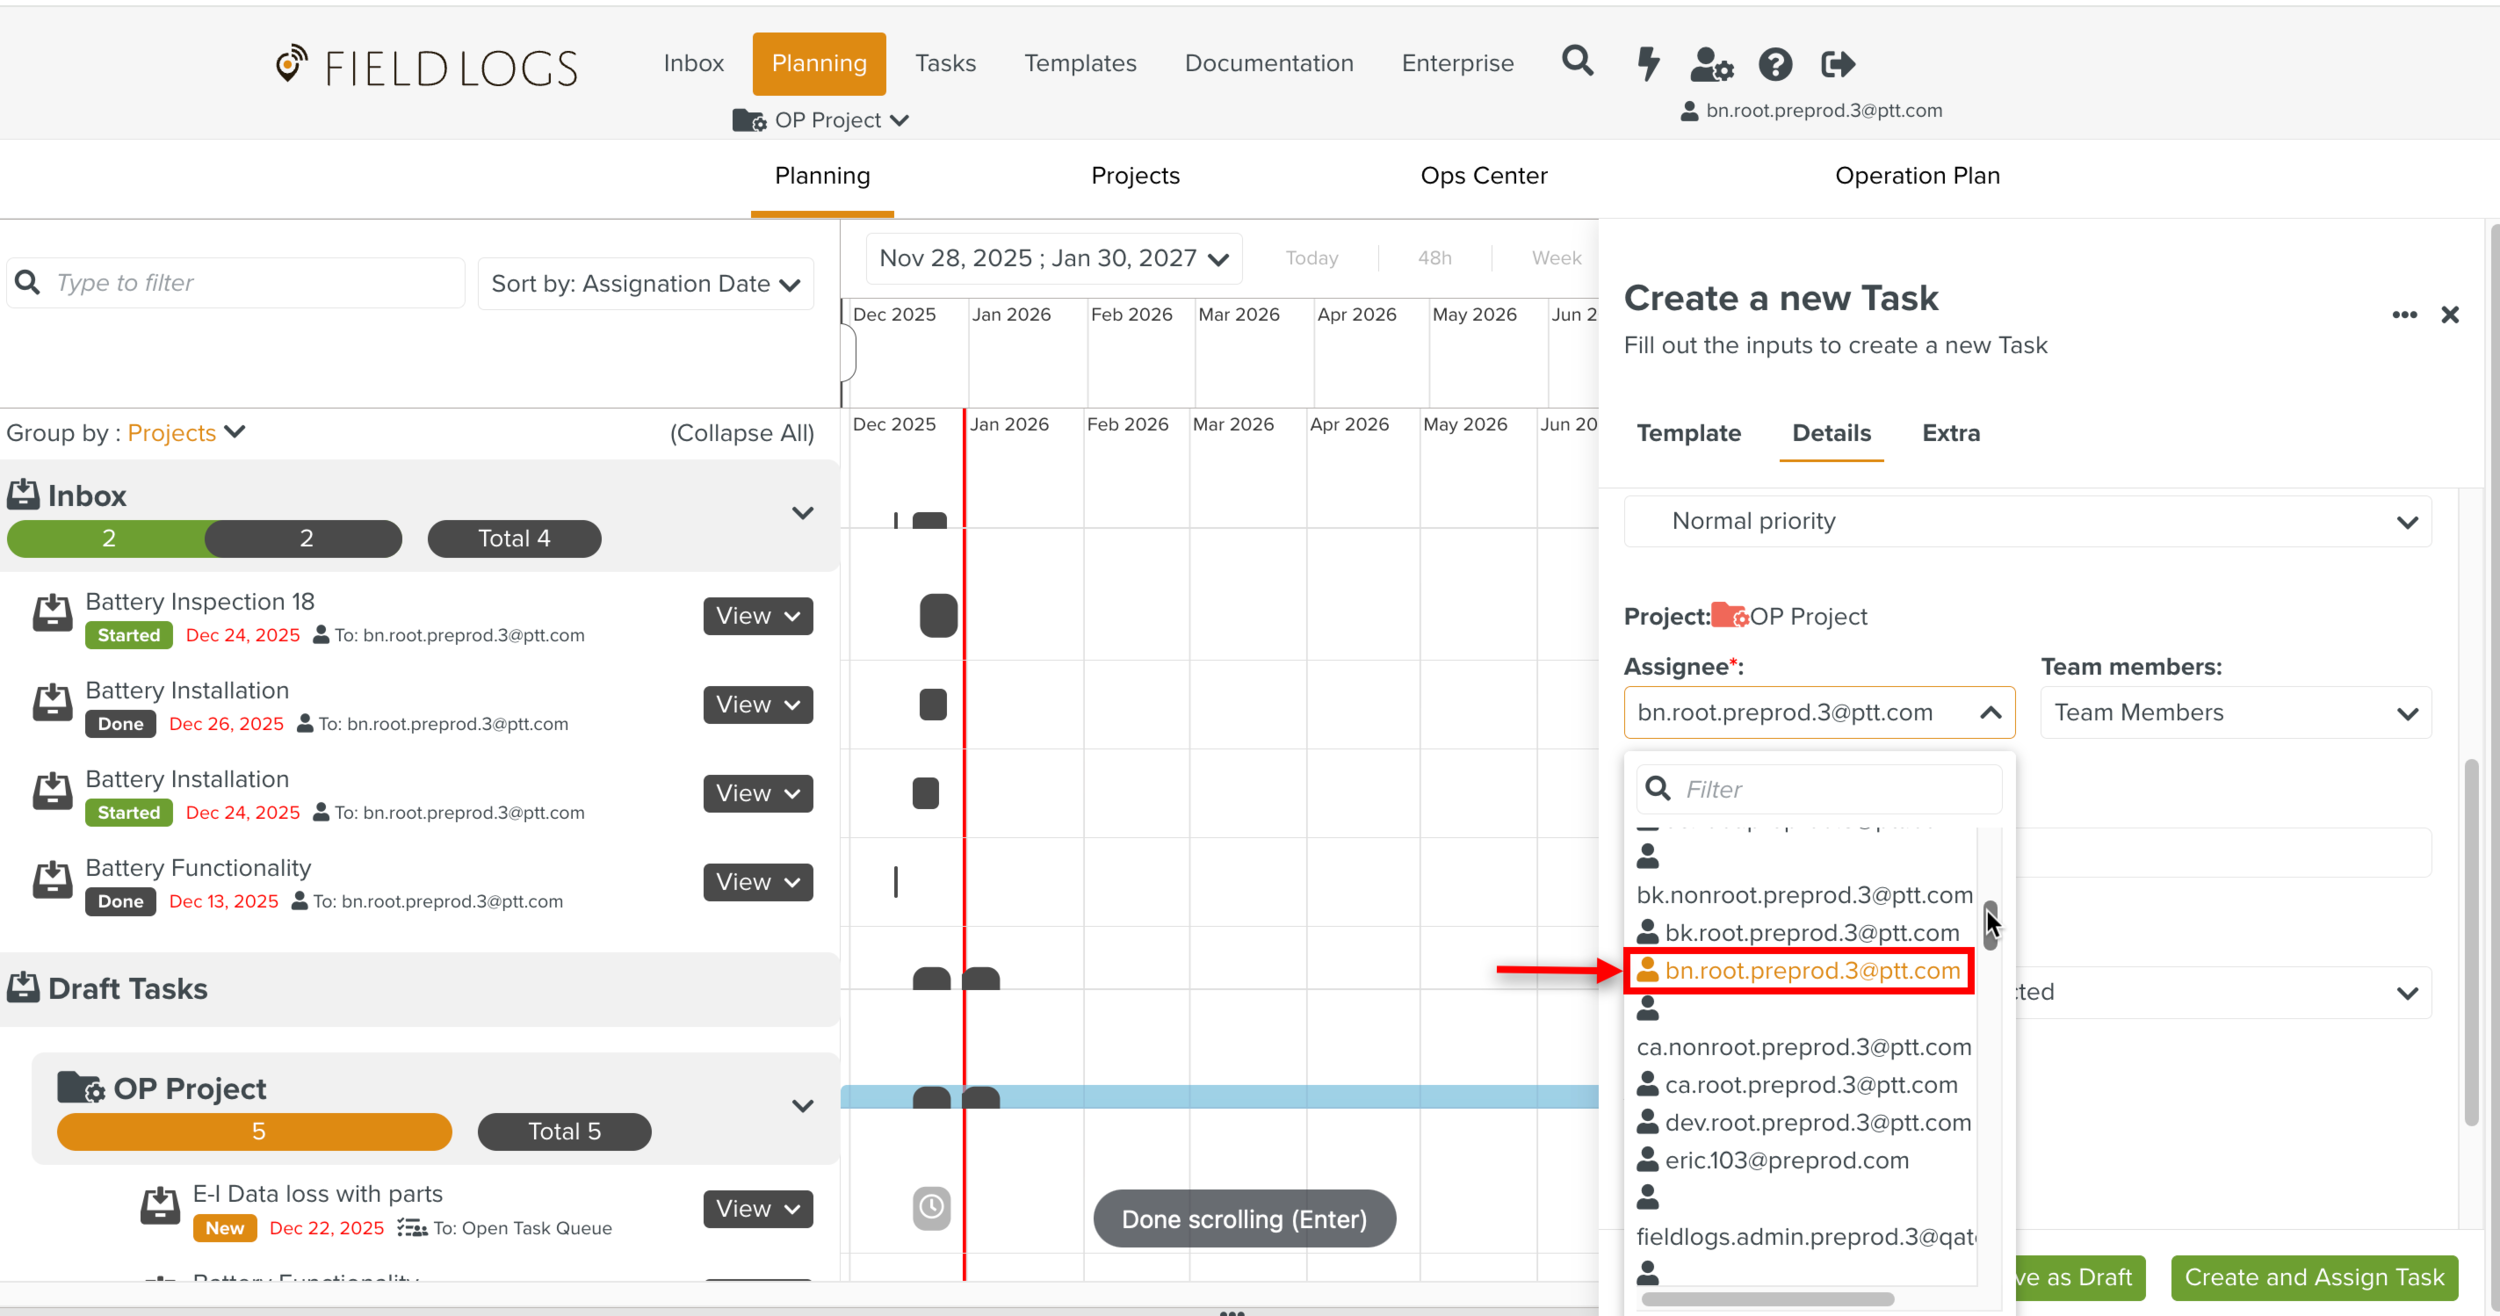The image size is (2500, 1316).
Task: Close the Create a new Task panel
Action: pyautogui.click(x=2450, y=315)
